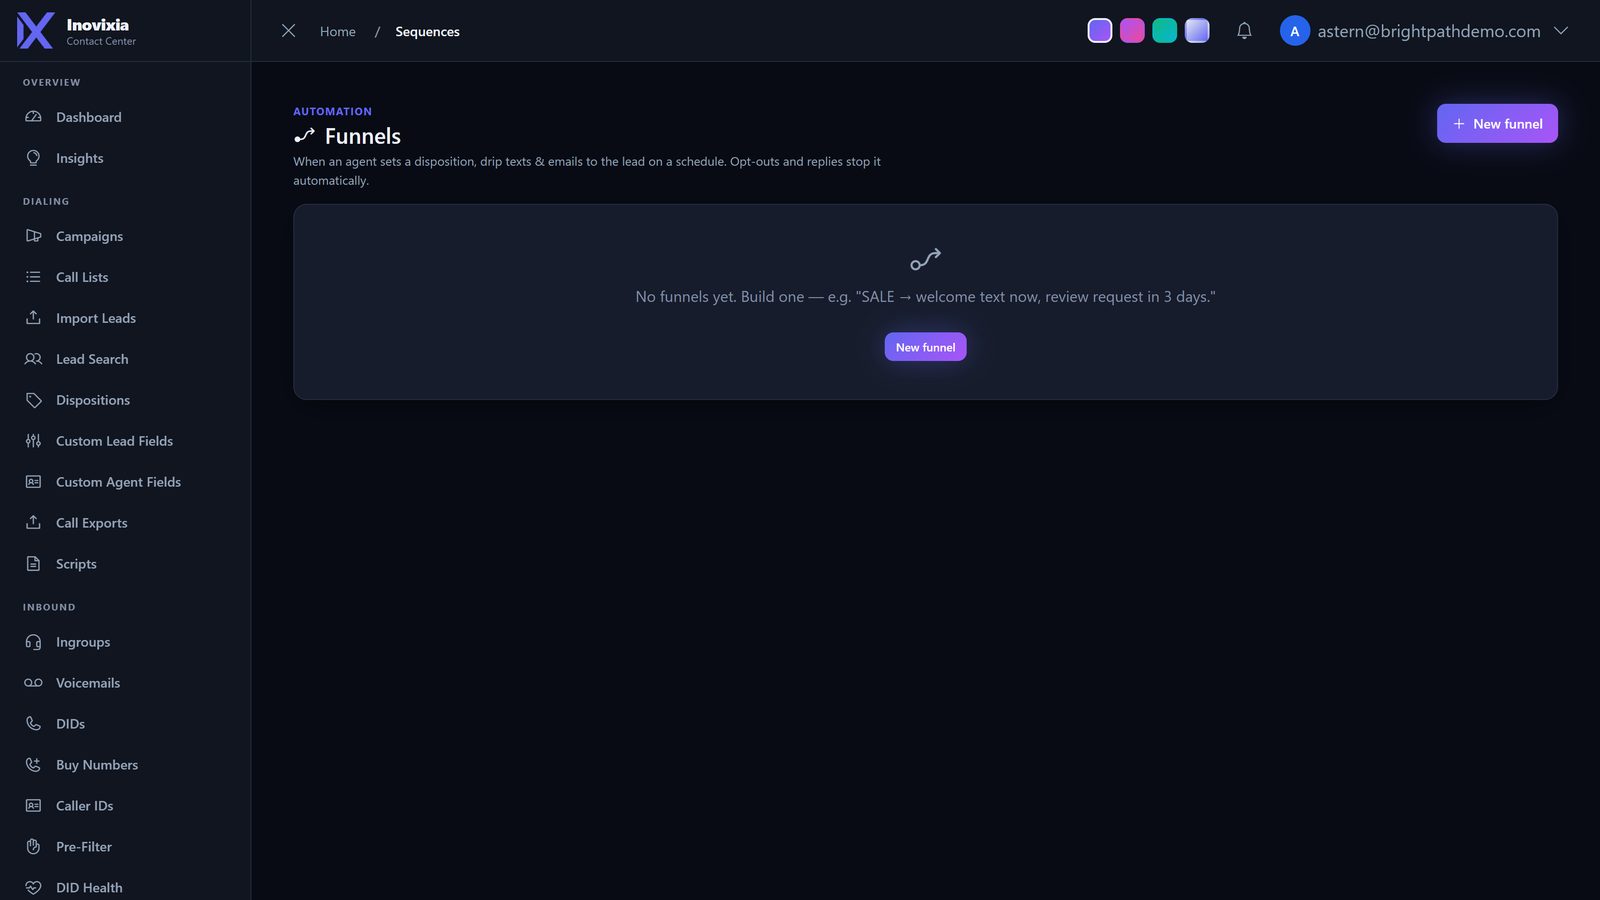Click the Caller IDs icon
The width and height of the screenshot is (1600, 900).
pos(33,806)
